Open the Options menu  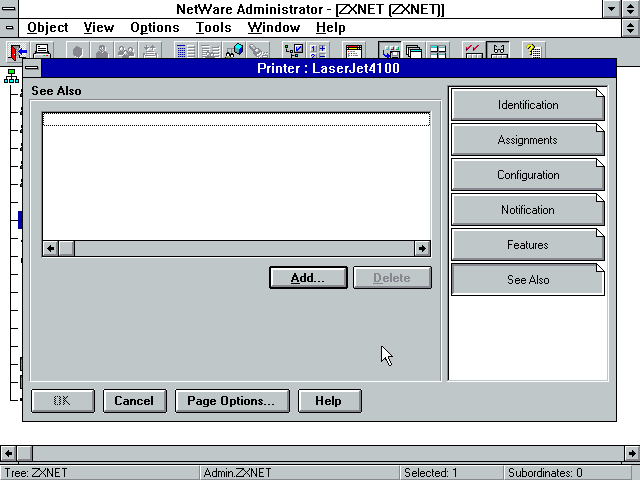(155, 27)
